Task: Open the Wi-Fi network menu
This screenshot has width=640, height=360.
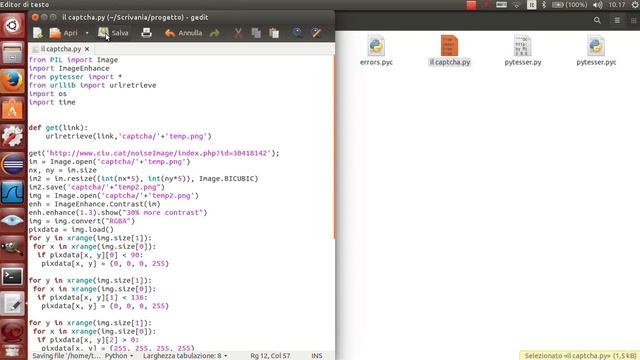Action: (x=517, y=5)
